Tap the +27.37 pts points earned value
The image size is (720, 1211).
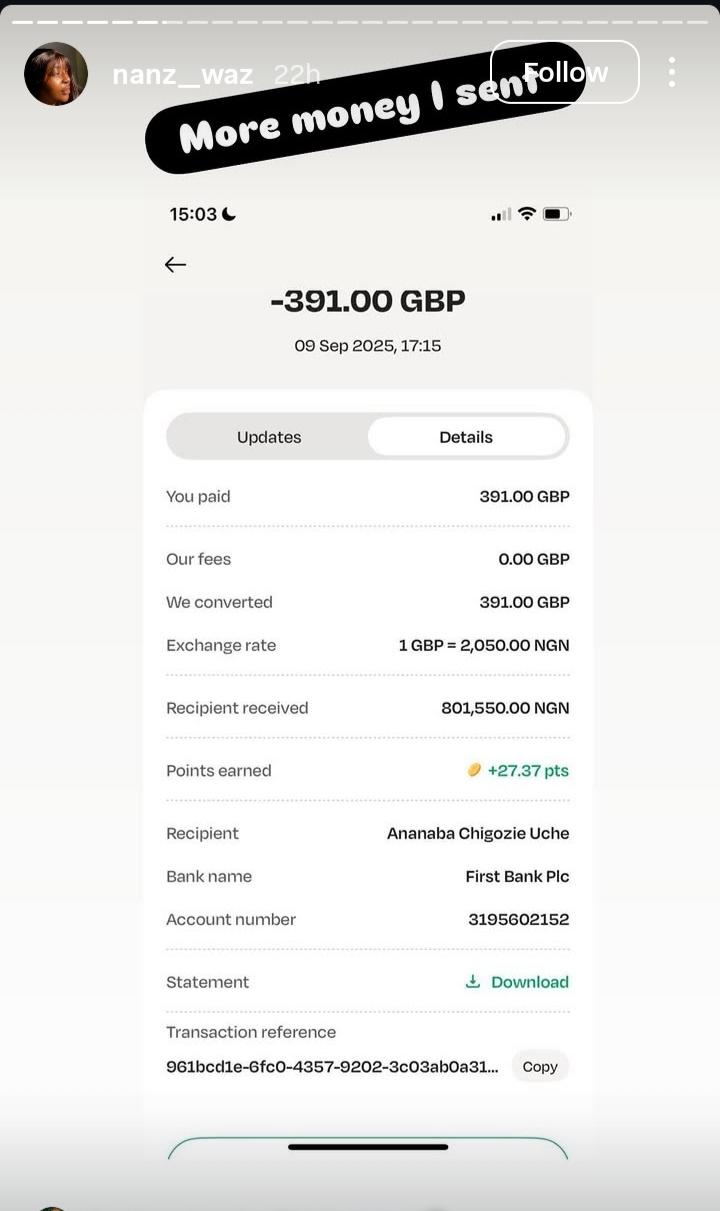point(528,770)
